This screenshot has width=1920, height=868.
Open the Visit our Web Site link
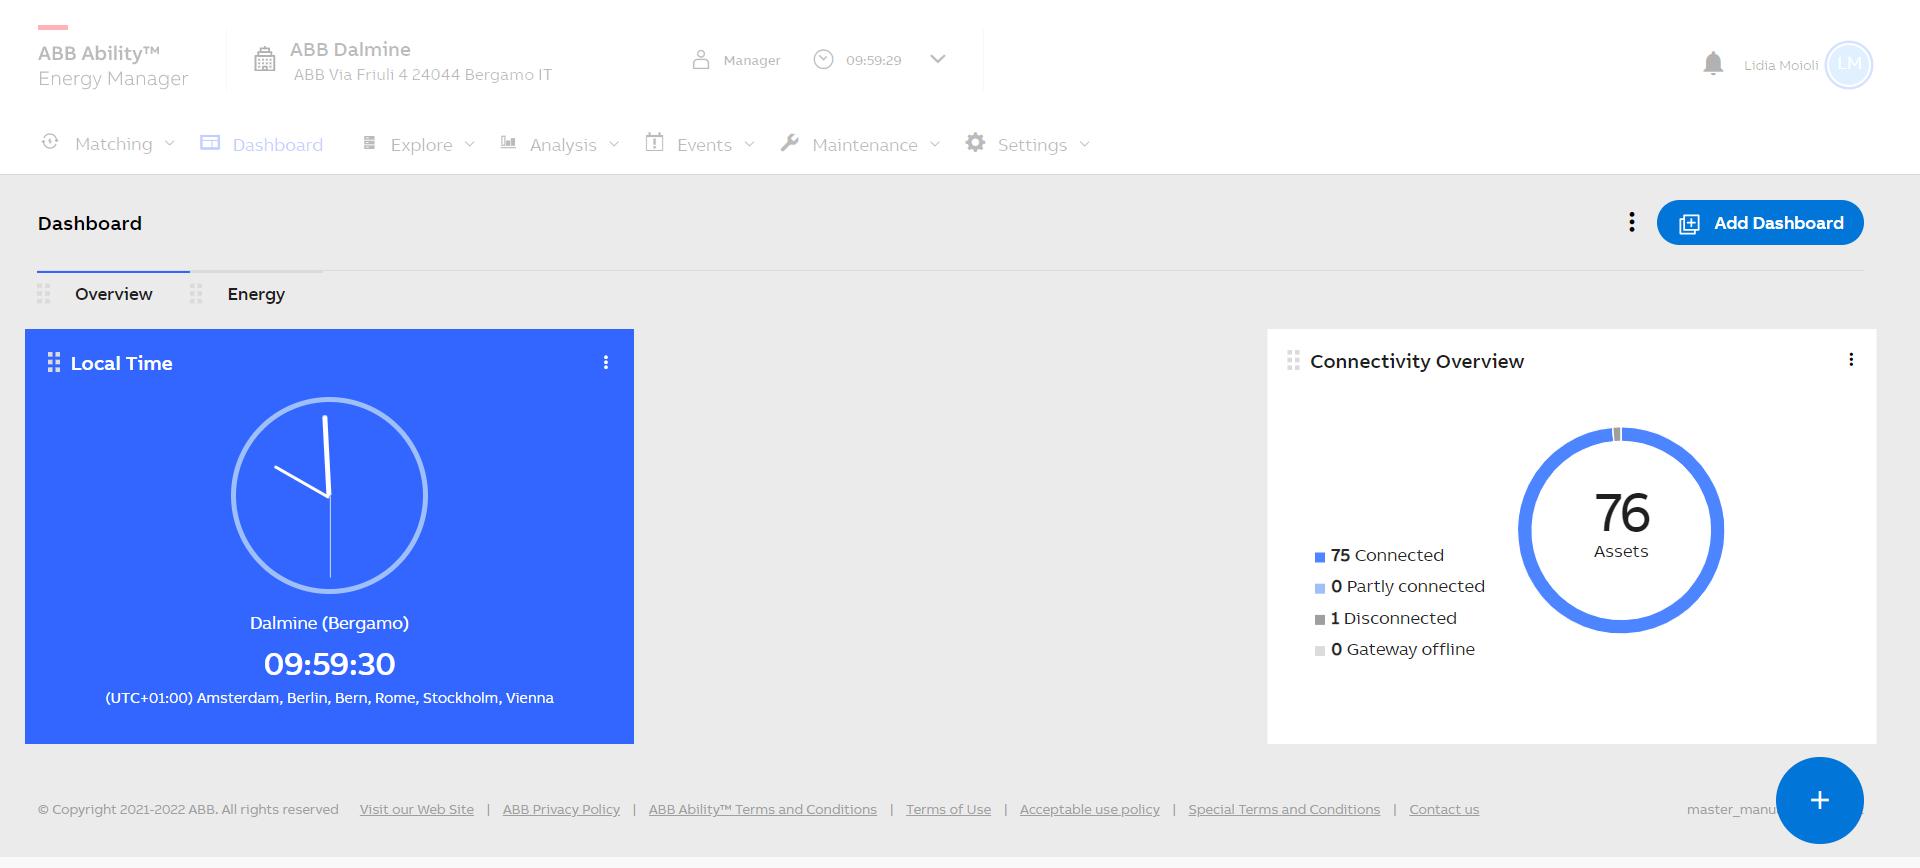417,809
